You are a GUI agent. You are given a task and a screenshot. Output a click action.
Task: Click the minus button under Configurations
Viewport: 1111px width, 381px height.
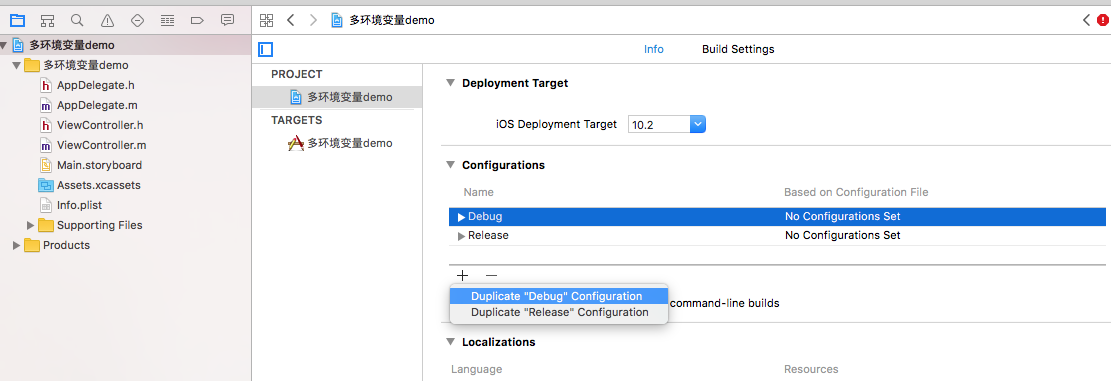[491, 275]
